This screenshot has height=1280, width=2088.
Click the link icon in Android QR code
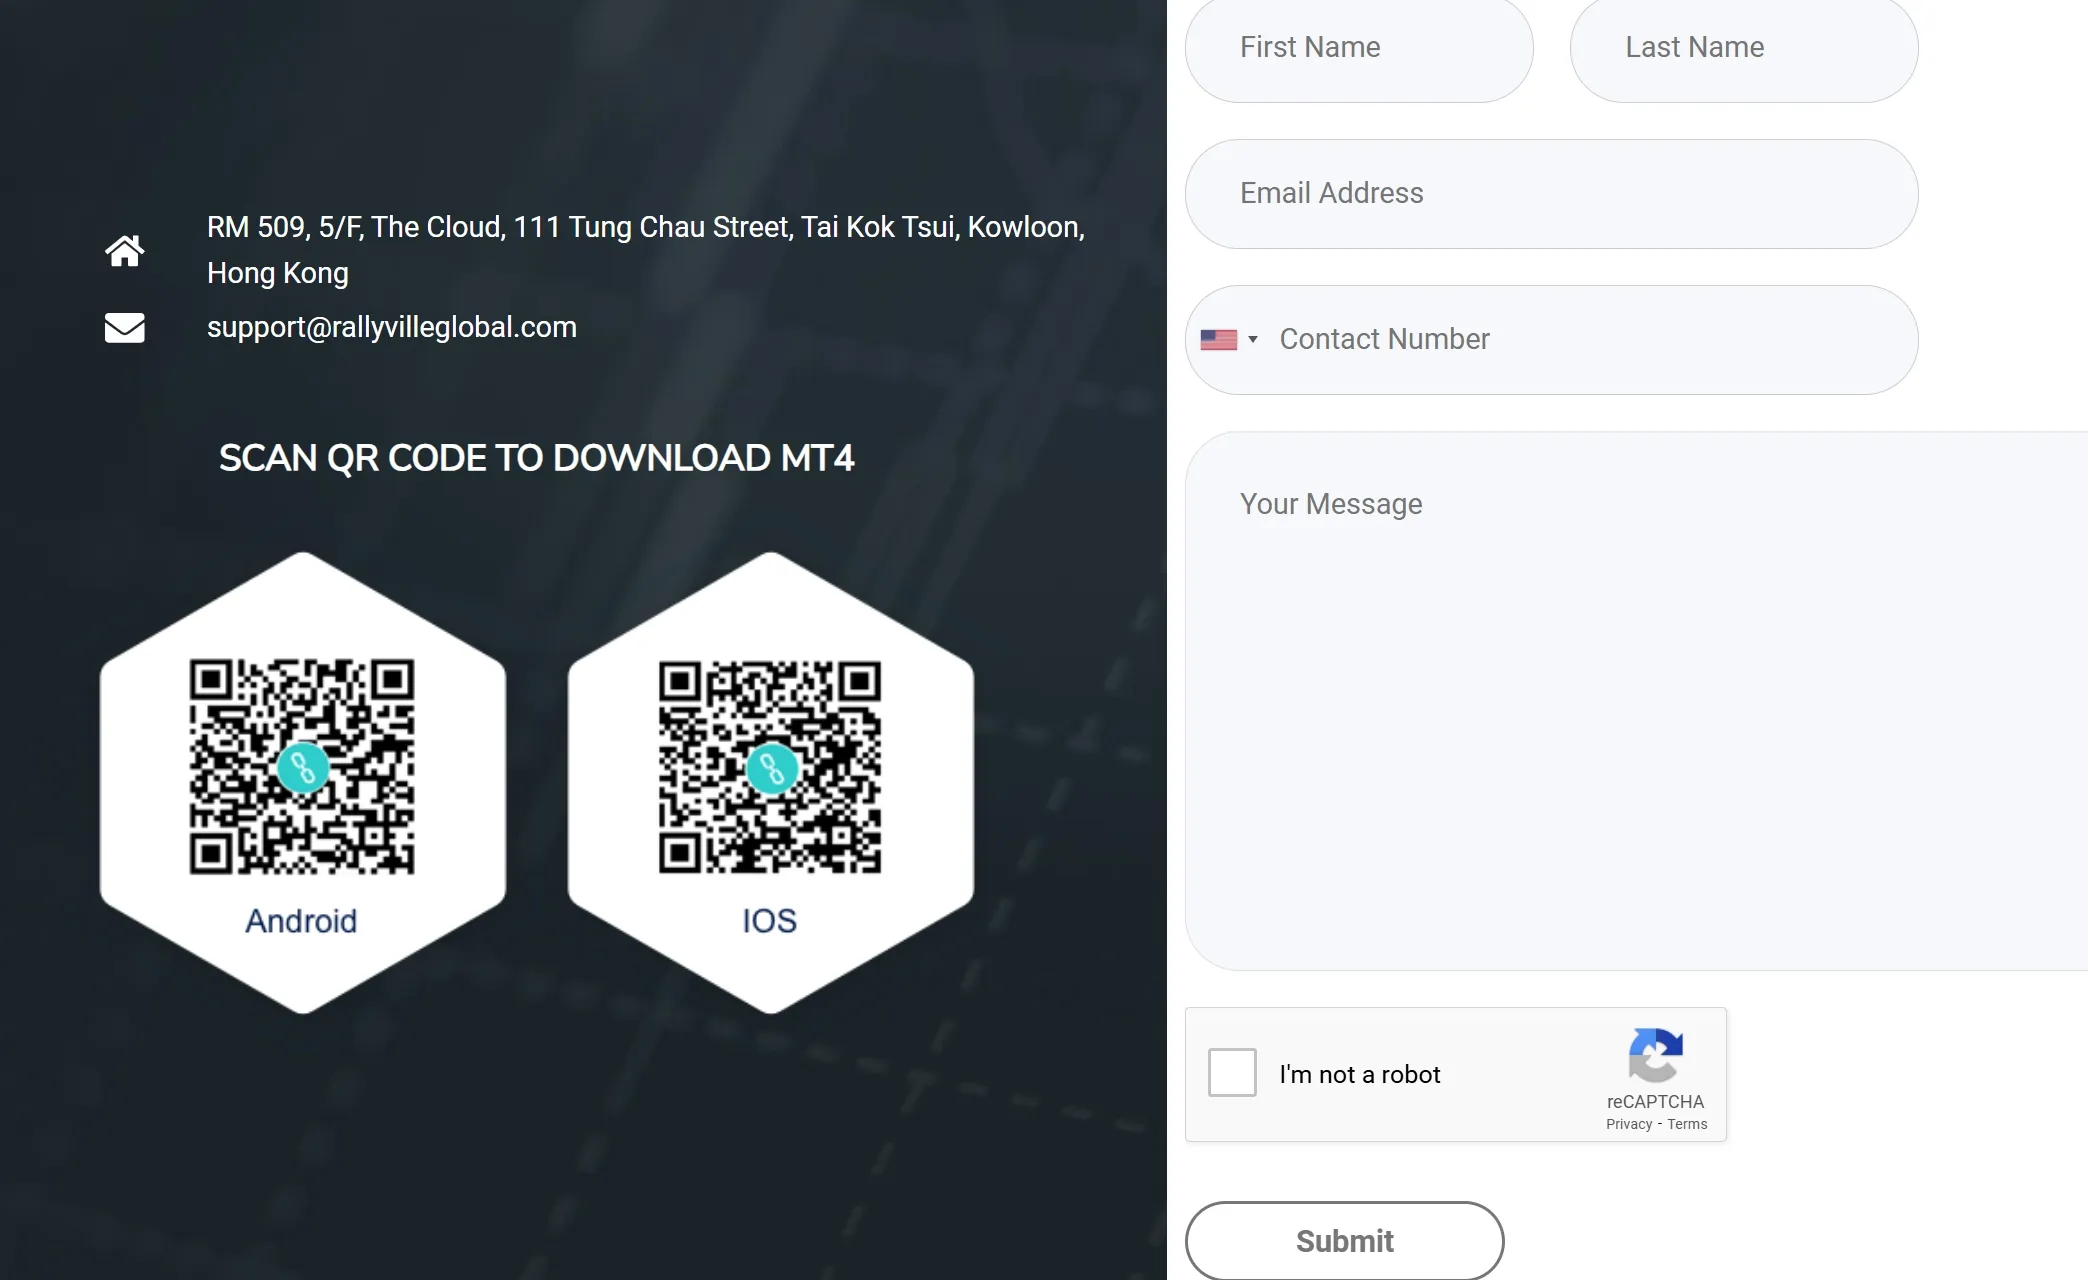click(303, 768)
